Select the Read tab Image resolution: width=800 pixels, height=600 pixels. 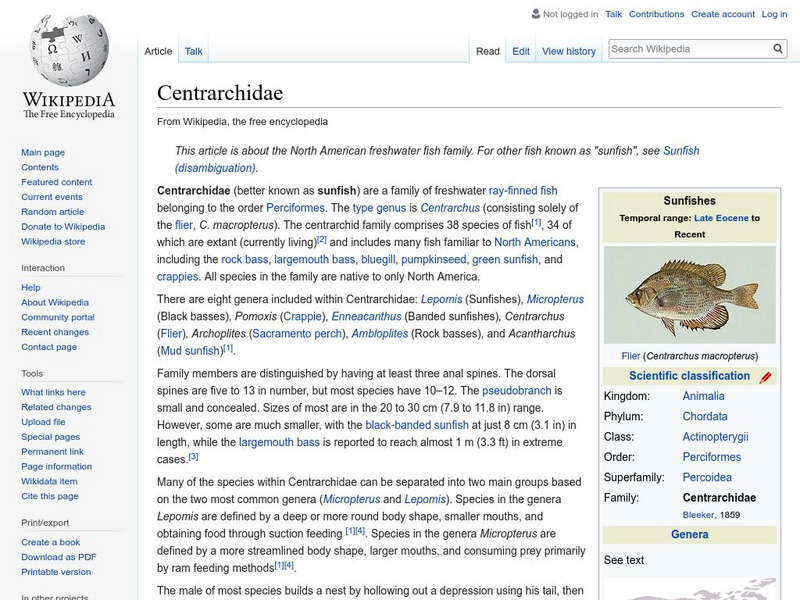point(488,51)
